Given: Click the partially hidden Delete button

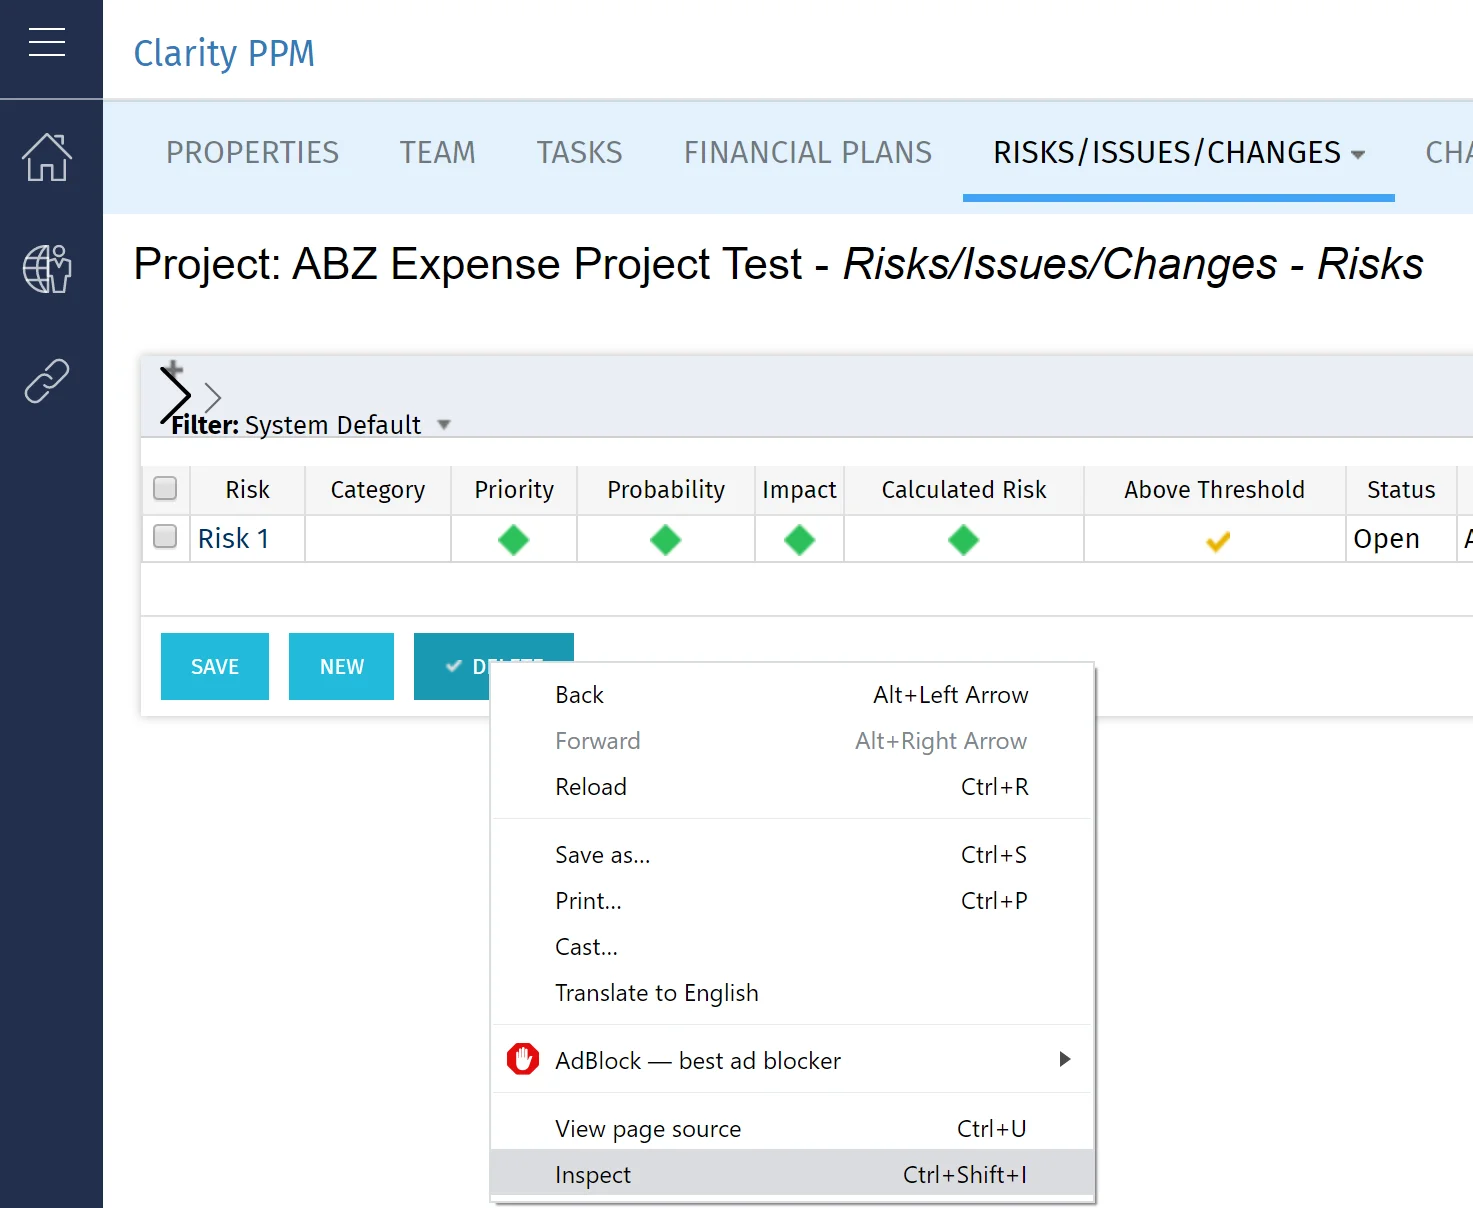Looking at the screenshot, I should click(x=451, y=666).
